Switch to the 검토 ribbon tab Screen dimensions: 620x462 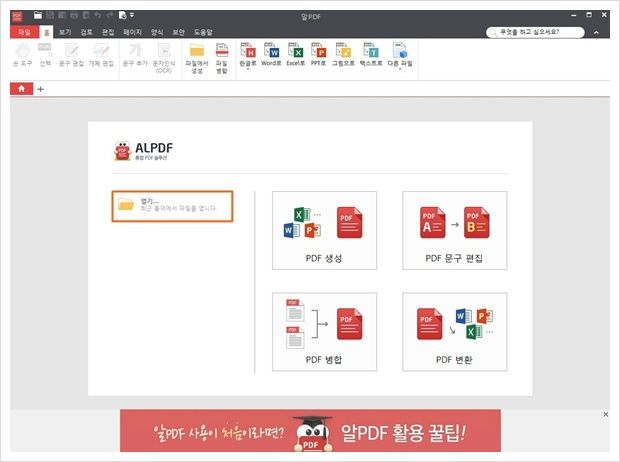(87, 32)
